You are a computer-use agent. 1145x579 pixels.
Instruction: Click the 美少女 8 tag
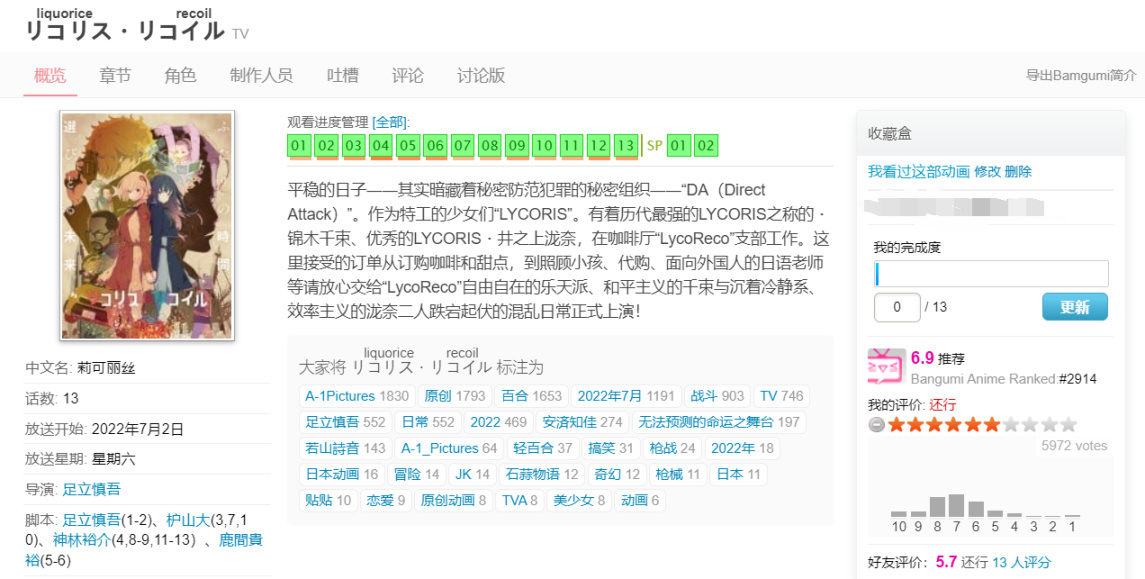[579, 500]
